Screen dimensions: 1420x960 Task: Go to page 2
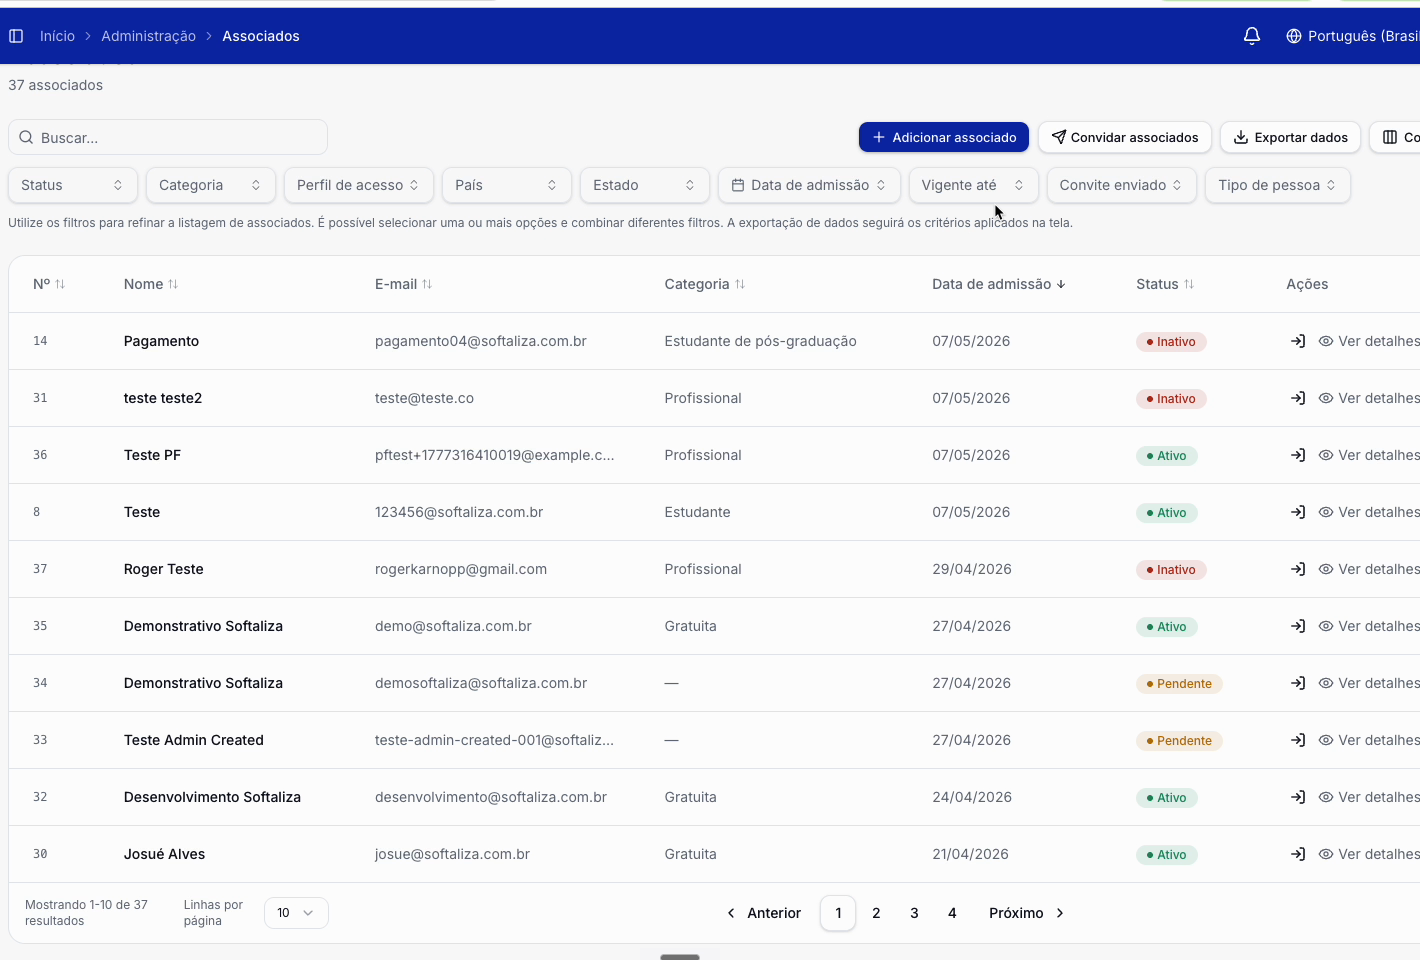pos(876,913)
